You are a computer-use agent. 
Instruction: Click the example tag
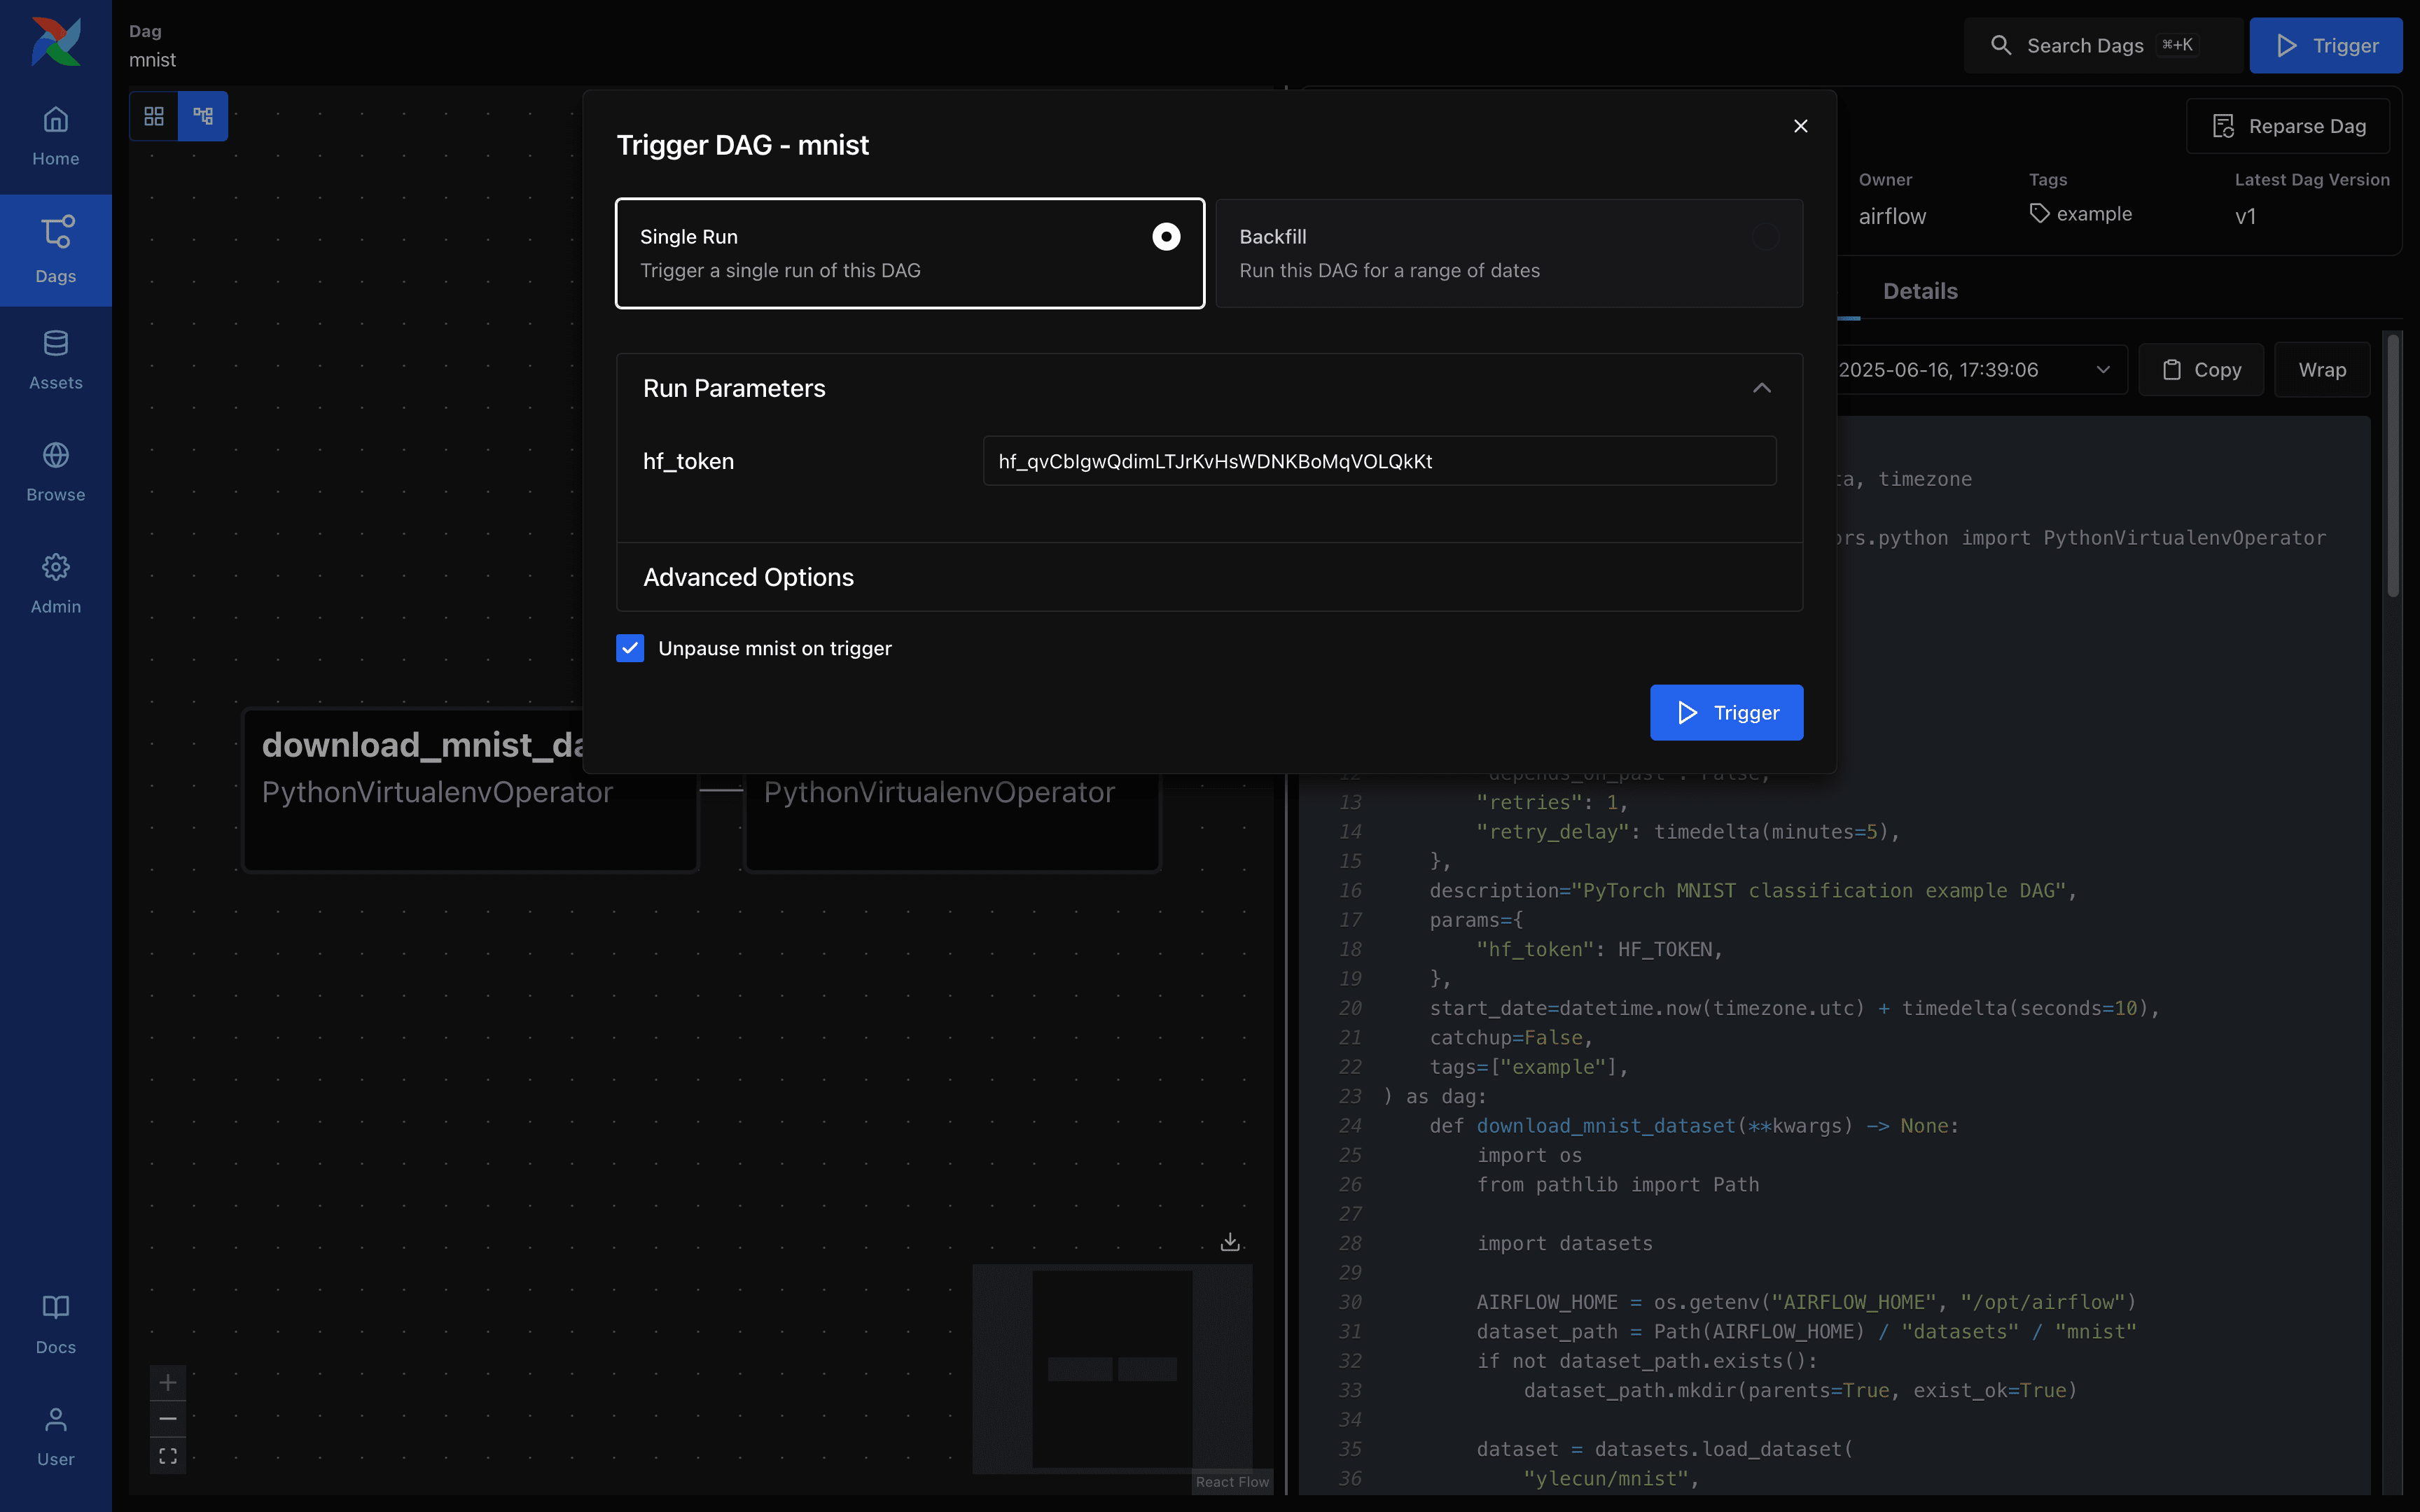tap(2080, 214)
